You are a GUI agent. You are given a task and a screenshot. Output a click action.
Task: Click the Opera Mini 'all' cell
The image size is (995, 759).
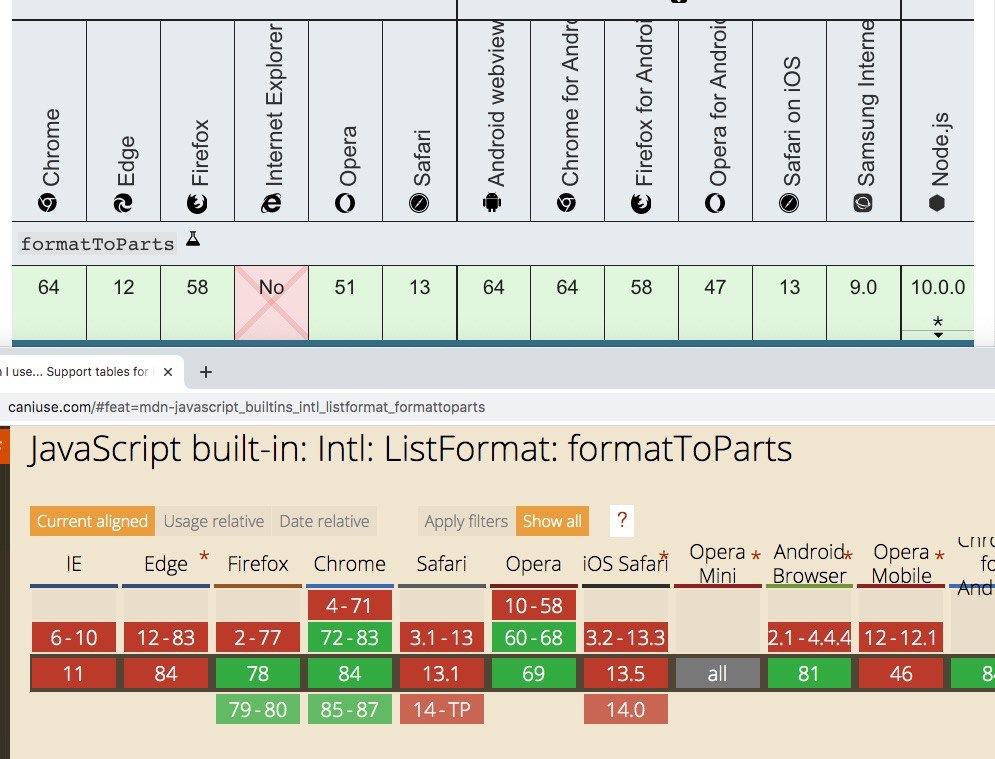coord(718,673)
